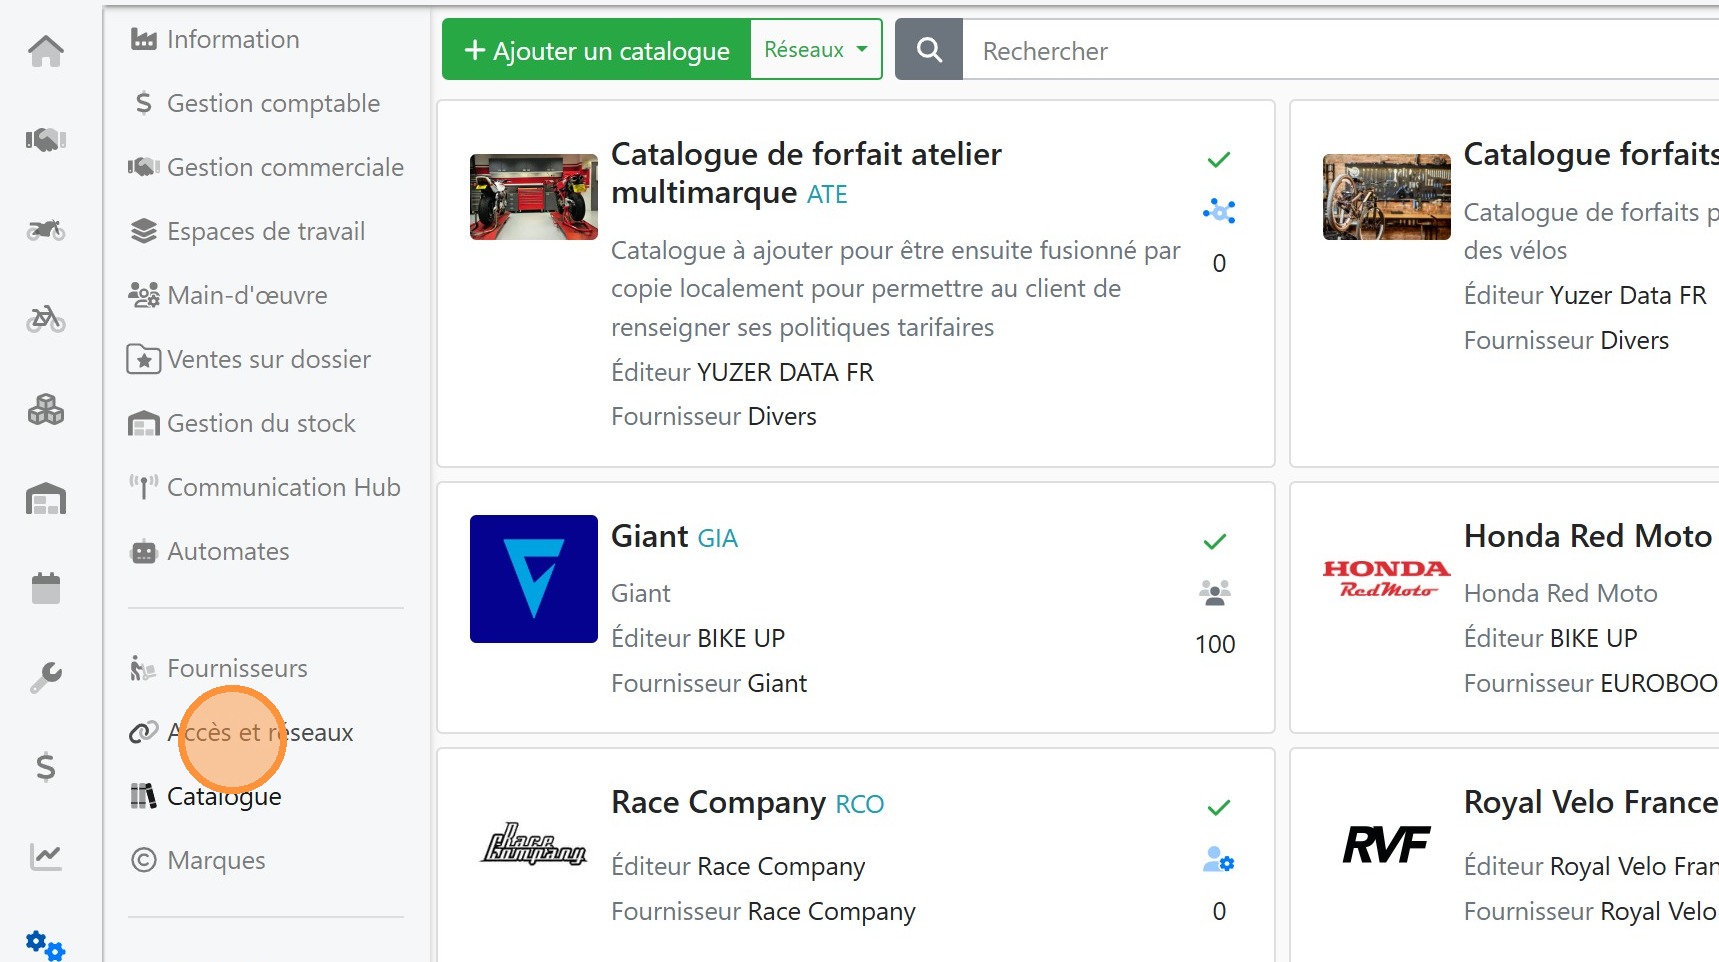
Task: Click the 'Éditeur Race Company' text
Action: tap(738, 866)
